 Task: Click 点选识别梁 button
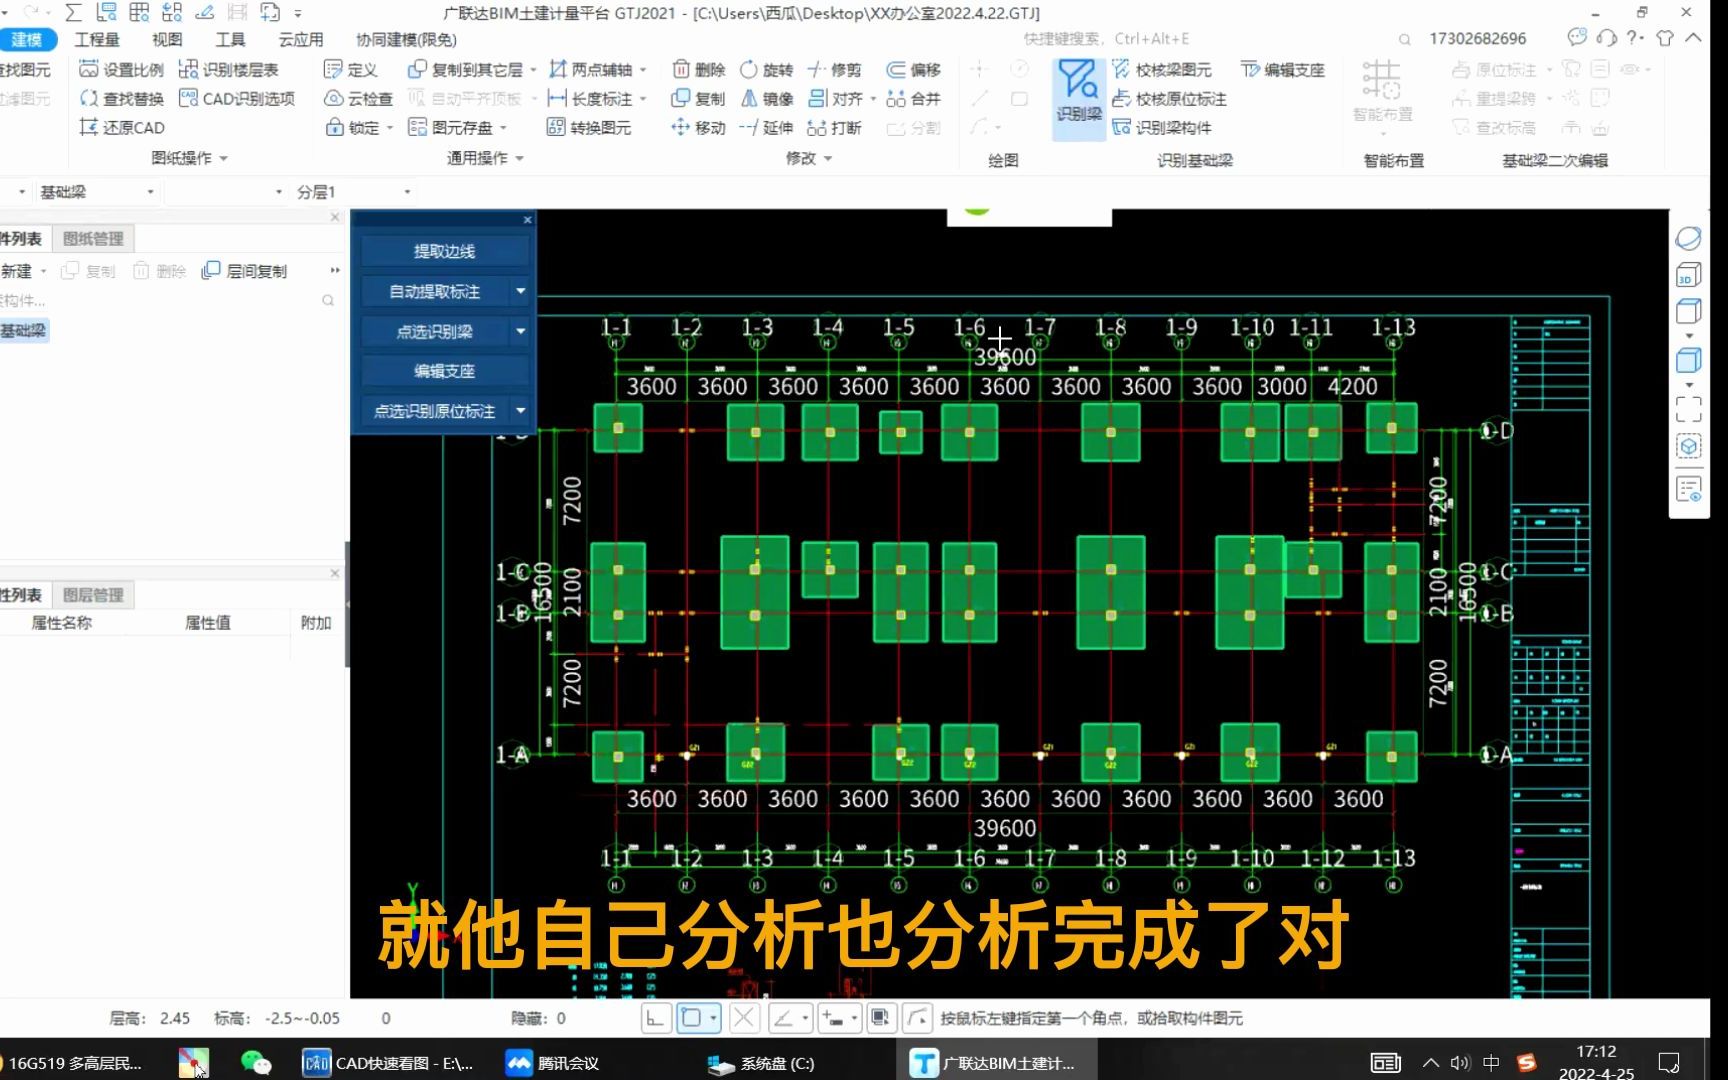(435, 331)
